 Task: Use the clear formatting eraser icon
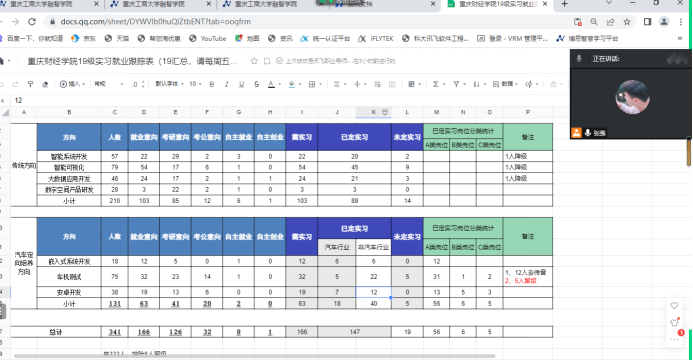tap(45, 84)
